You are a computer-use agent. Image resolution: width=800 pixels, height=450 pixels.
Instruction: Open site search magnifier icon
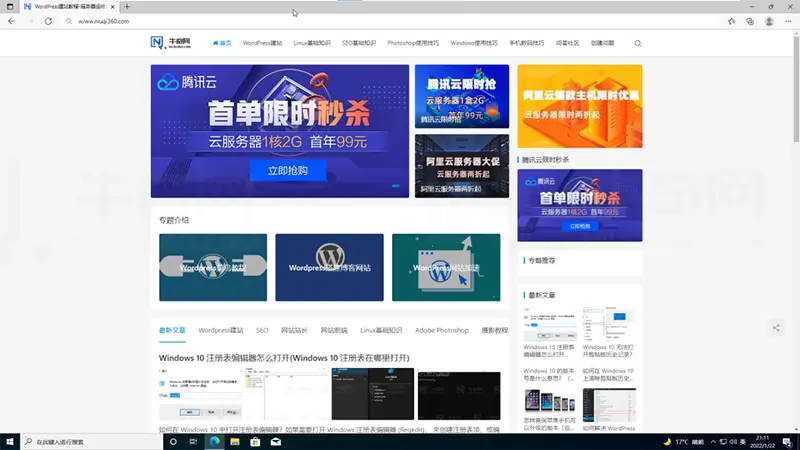coord(638,43)
